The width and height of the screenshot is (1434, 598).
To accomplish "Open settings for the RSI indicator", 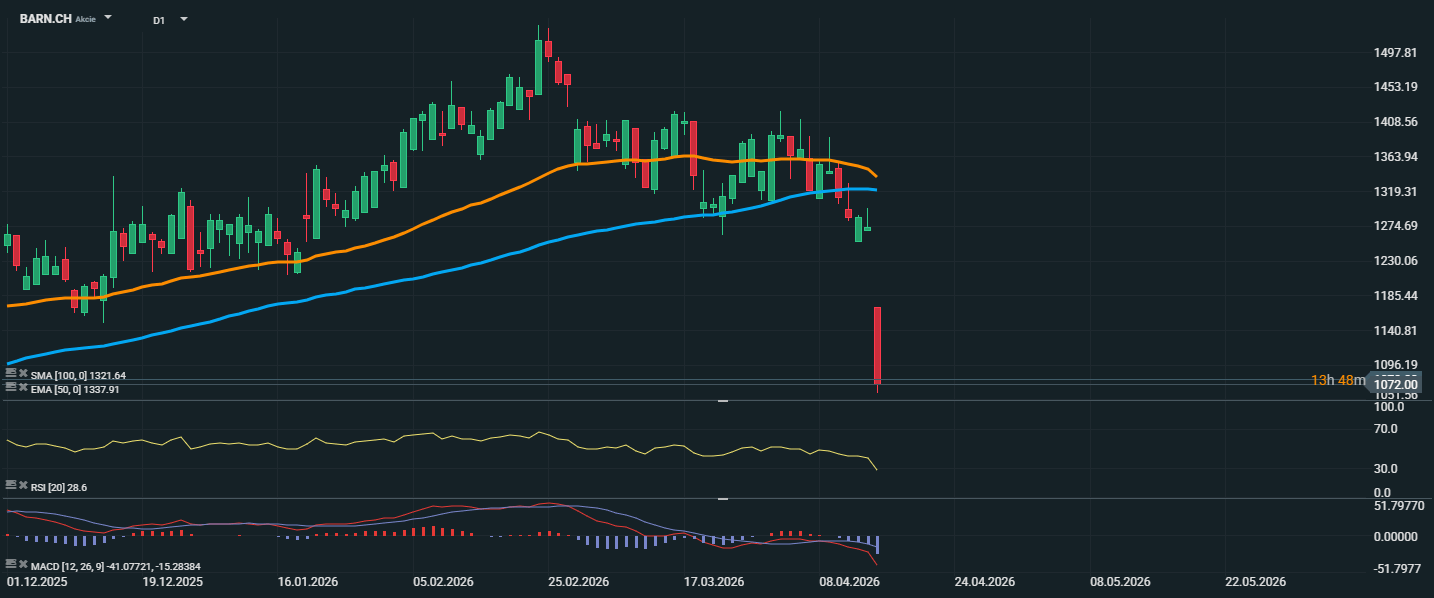I will coord(11,485).
